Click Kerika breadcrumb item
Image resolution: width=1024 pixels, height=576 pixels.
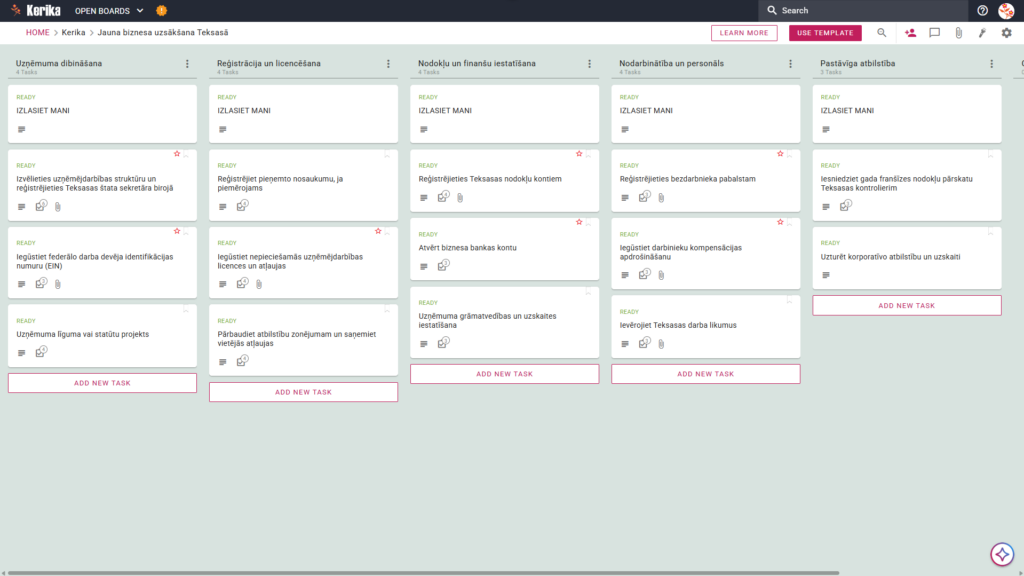73,33
